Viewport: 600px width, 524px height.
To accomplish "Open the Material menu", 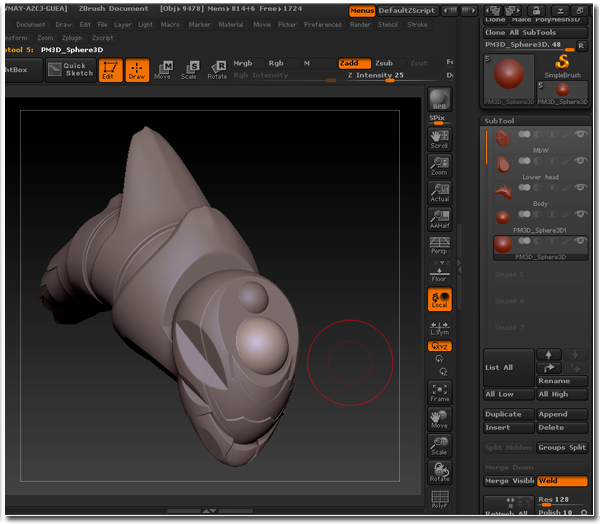I will [x=231, y=24].
